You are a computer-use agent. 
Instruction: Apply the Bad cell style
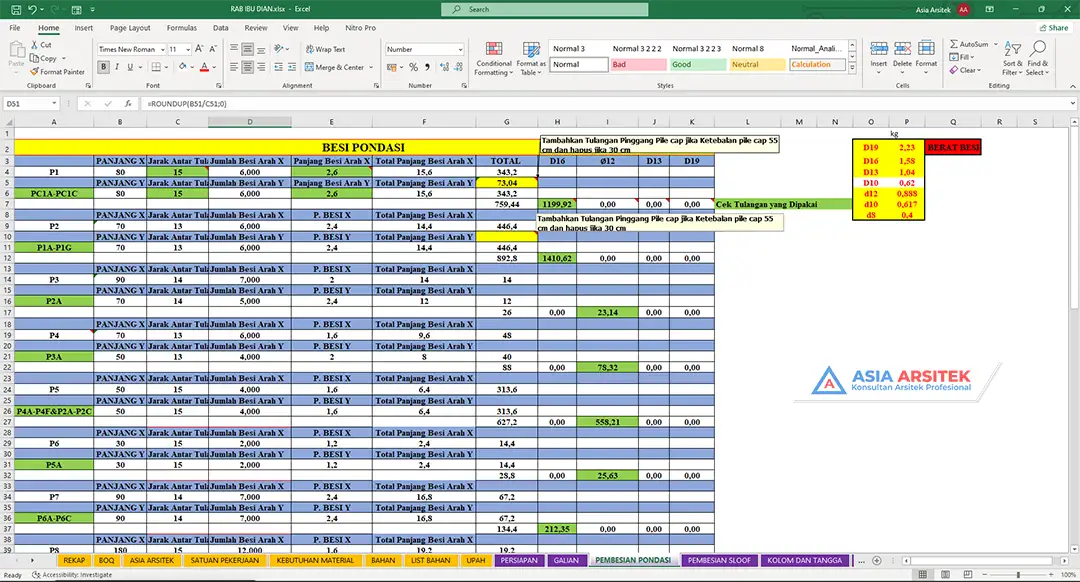click(638, 65)
